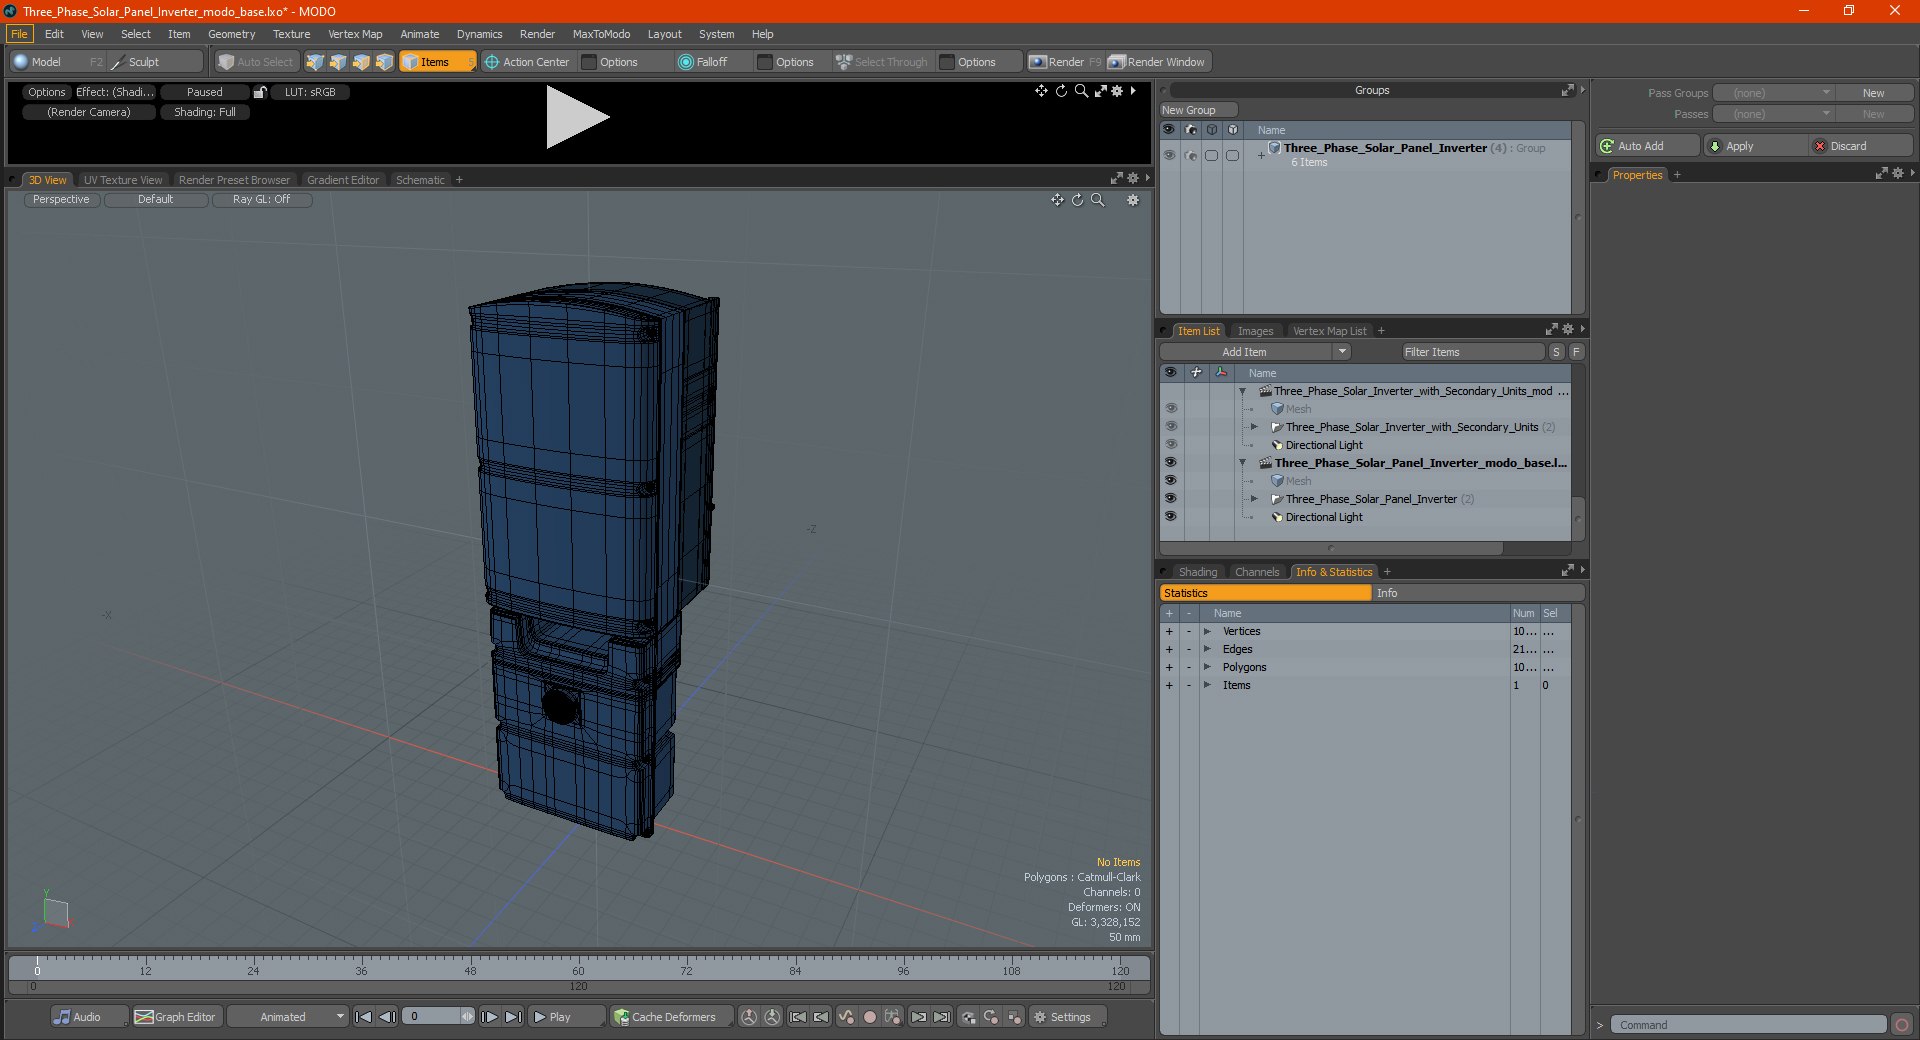Click the preview pane zoom icon

(x=1081, y=91)
